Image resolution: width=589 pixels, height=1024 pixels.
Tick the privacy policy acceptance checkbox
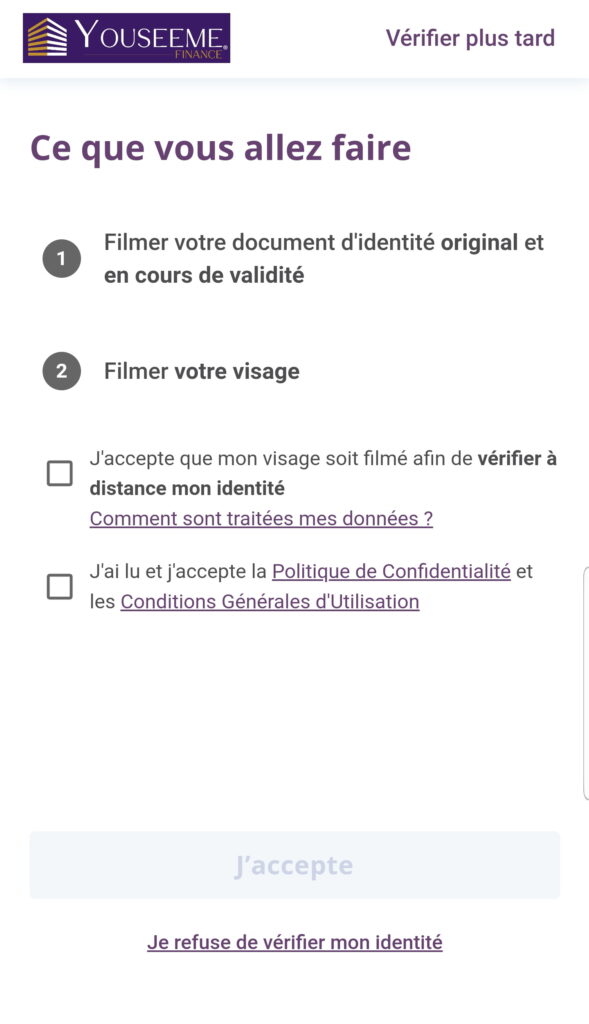[59, 586]
